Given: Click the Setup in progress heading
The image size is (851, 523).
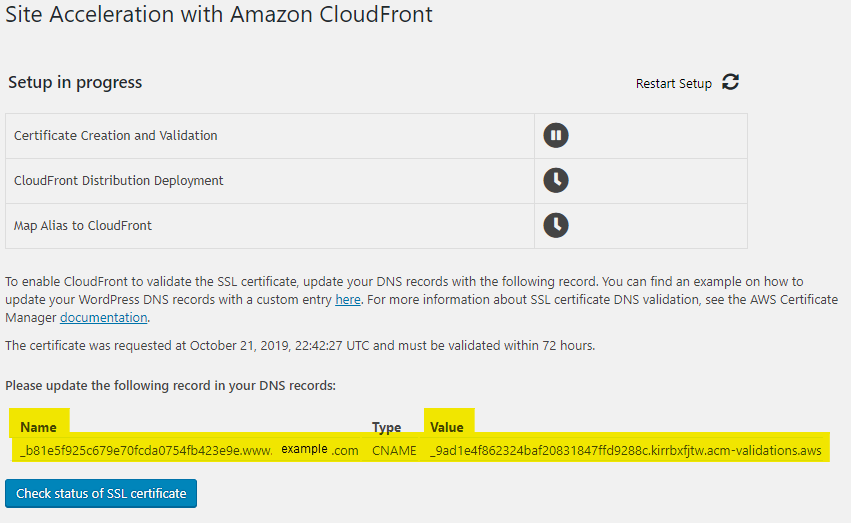Looking at the screenshot, I should click(x=75, y=82).
